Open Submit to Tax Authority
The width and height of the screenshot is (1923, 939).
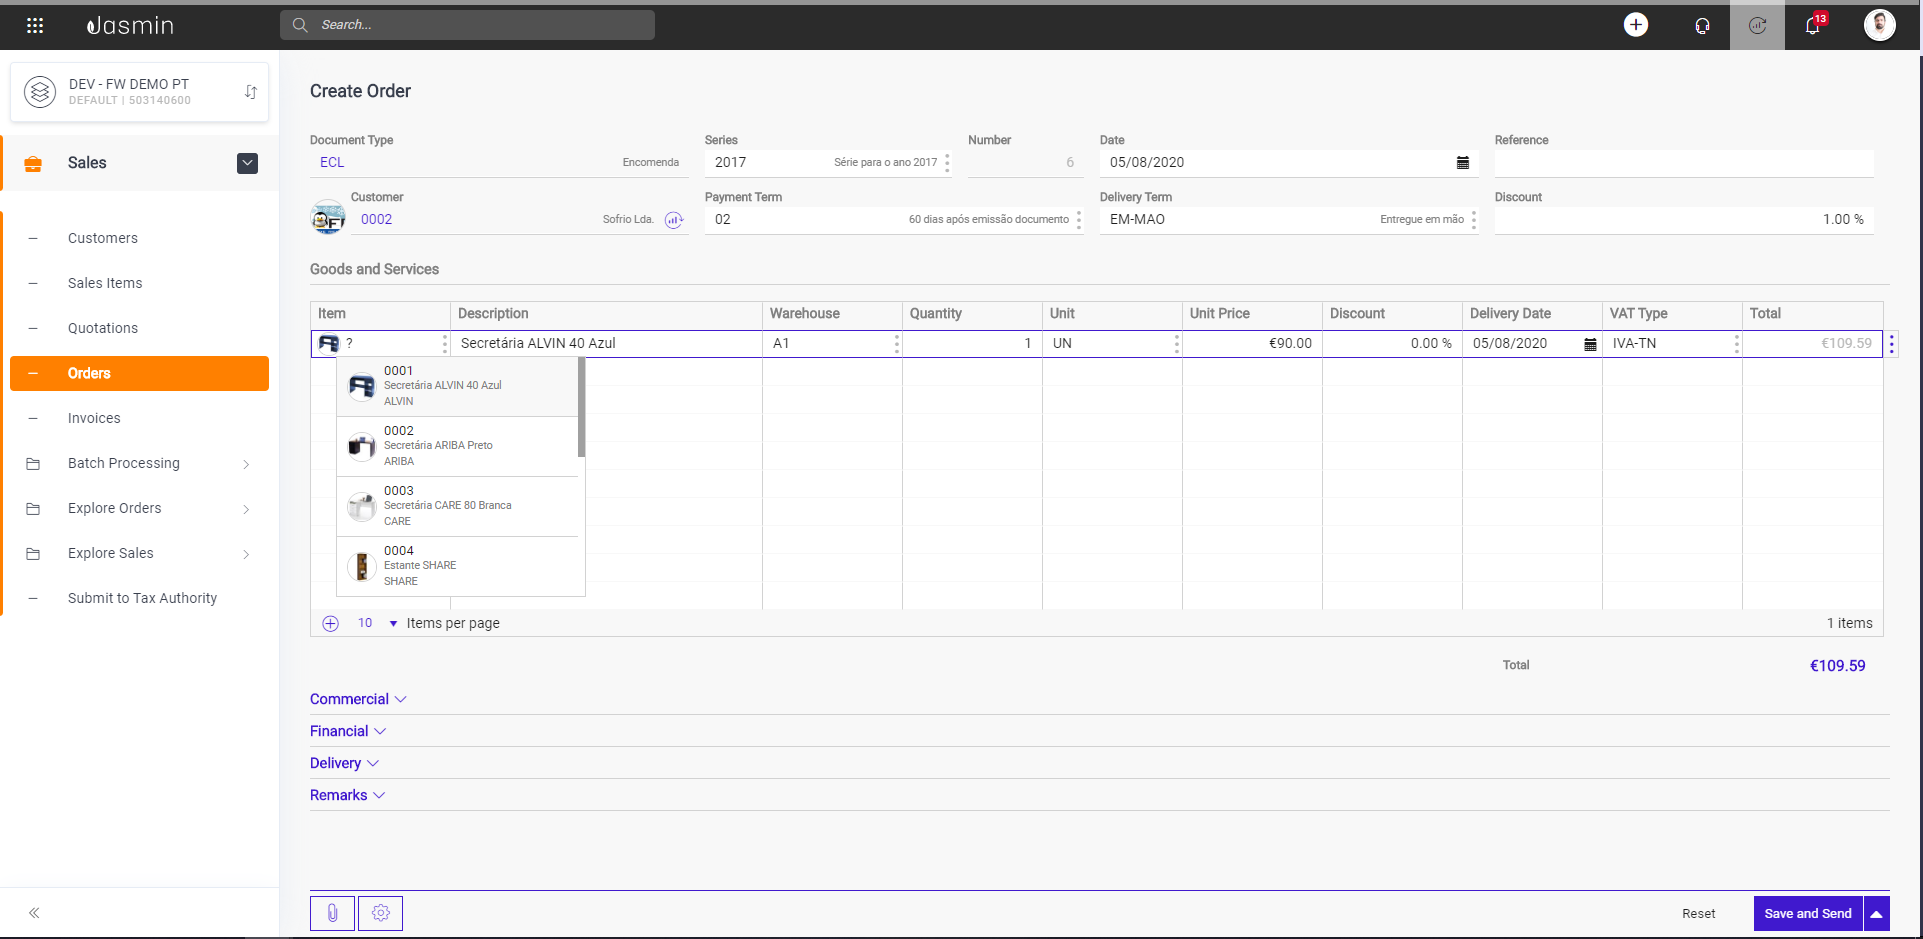tap(142, 598)
